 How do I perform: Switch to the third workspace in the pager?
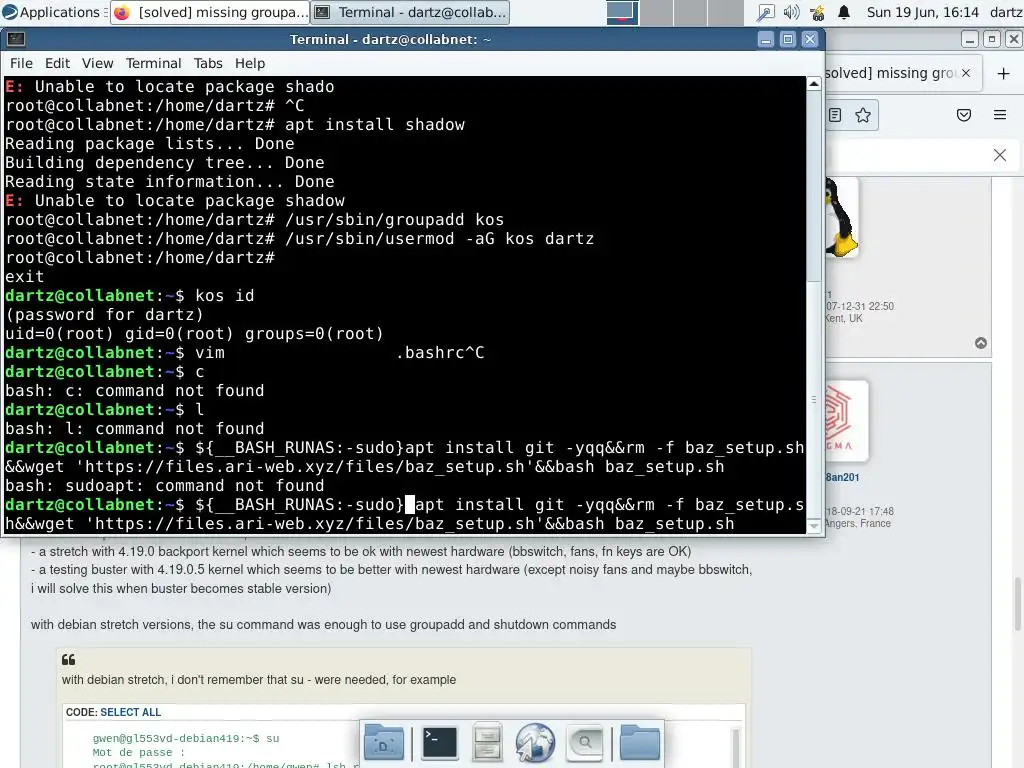[690, 12]
